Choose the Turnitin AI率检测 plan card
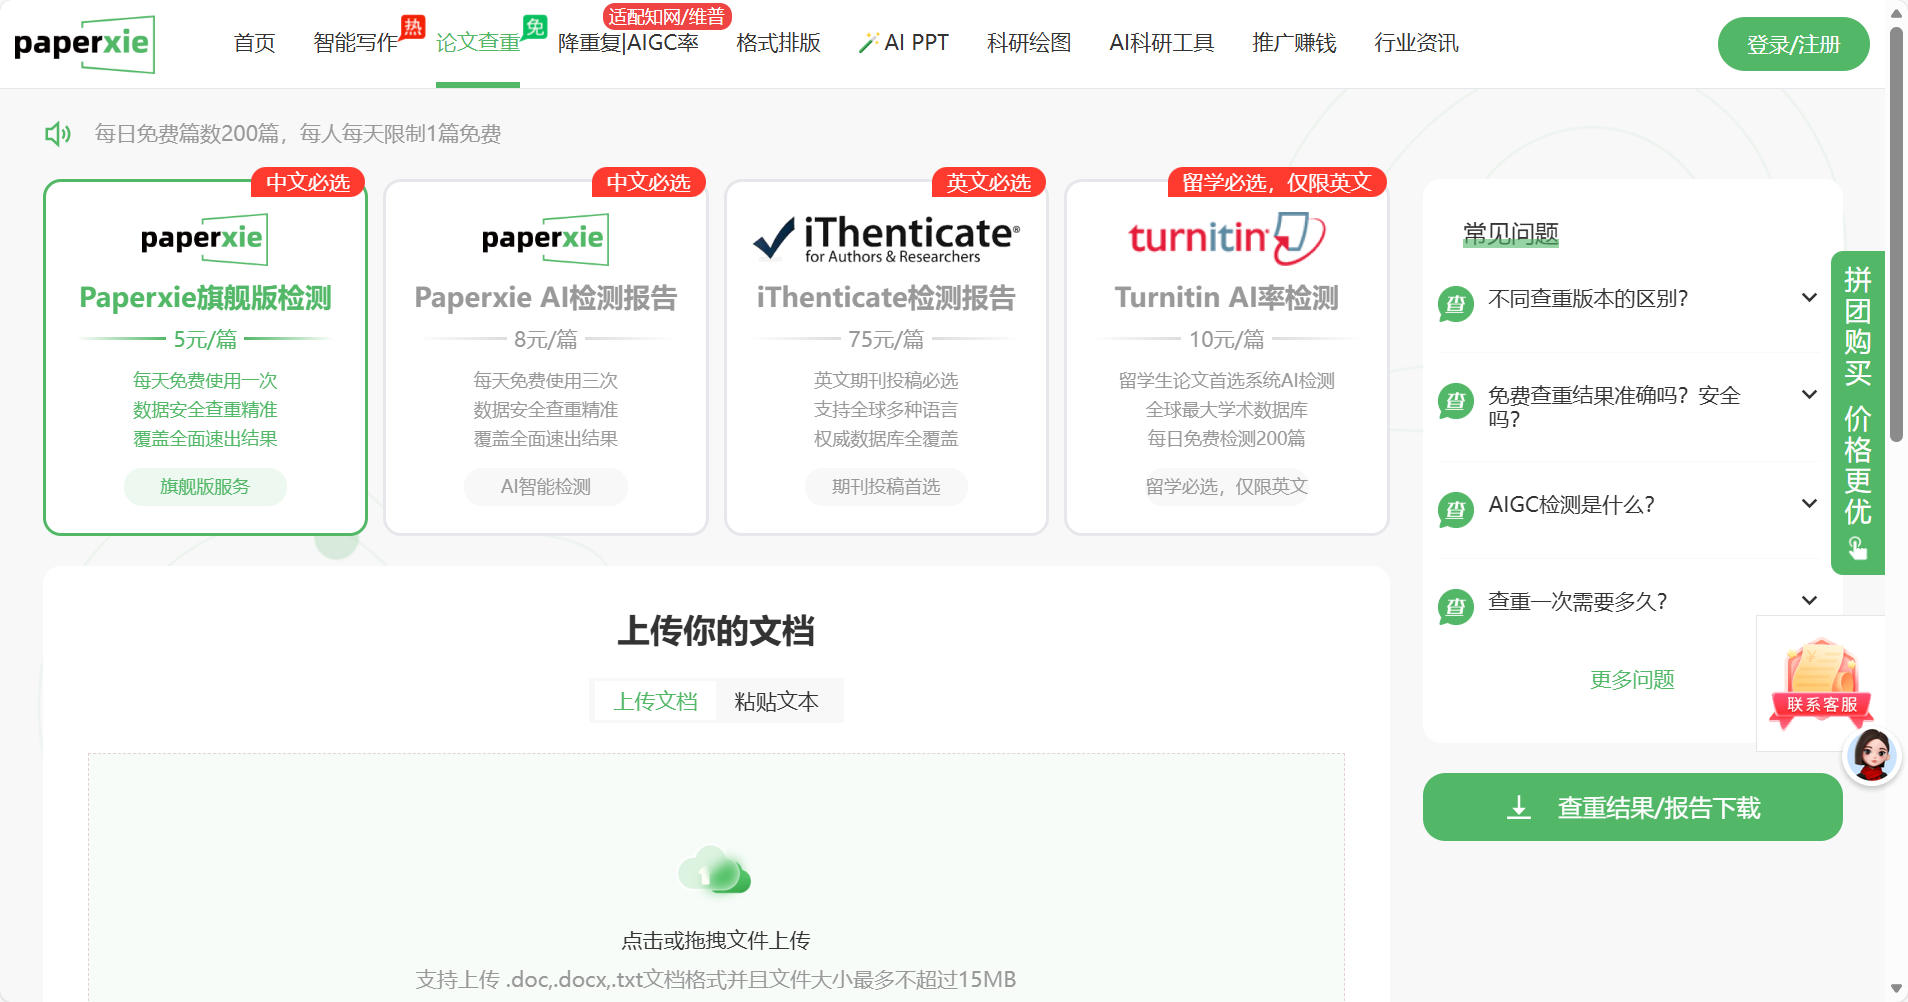The height and width of the screenshot is (1002, 1908). (x=1226, y=357)
